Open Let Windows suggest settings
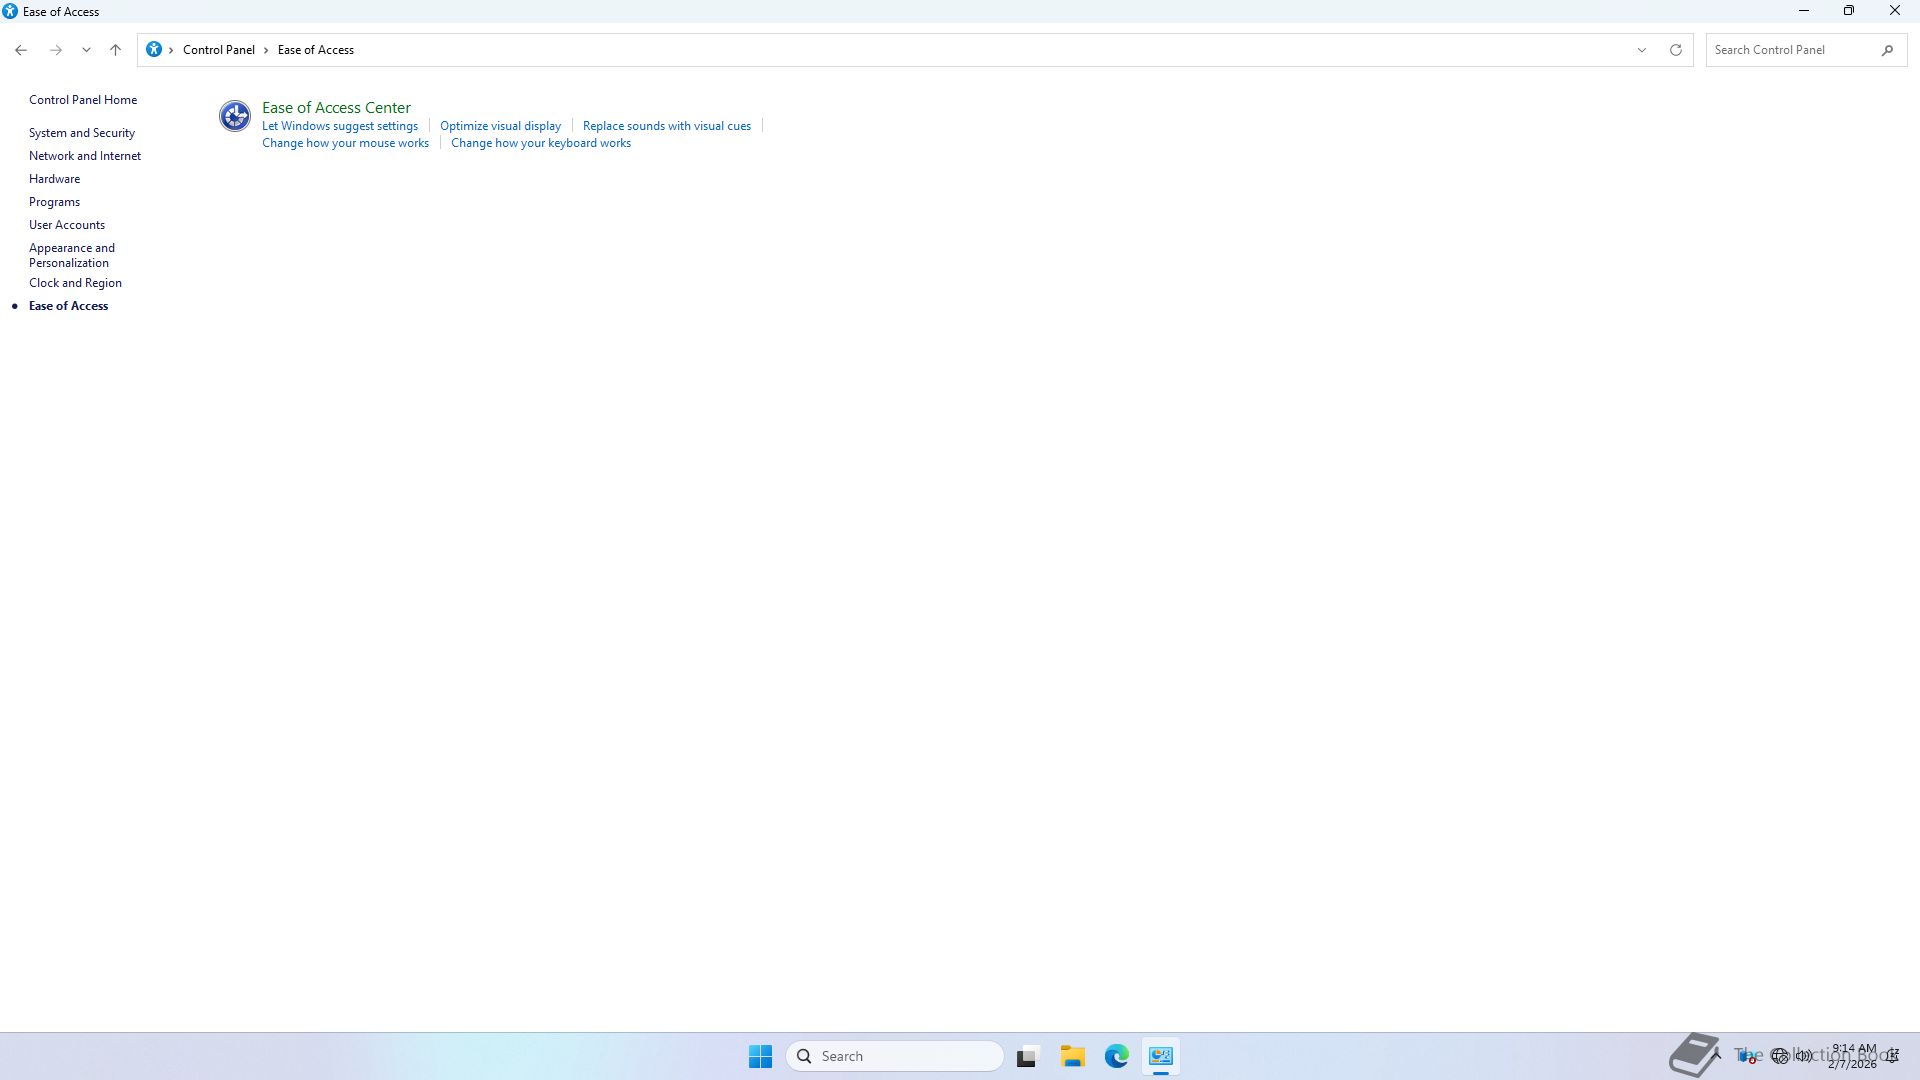 [x=340, y=126]
